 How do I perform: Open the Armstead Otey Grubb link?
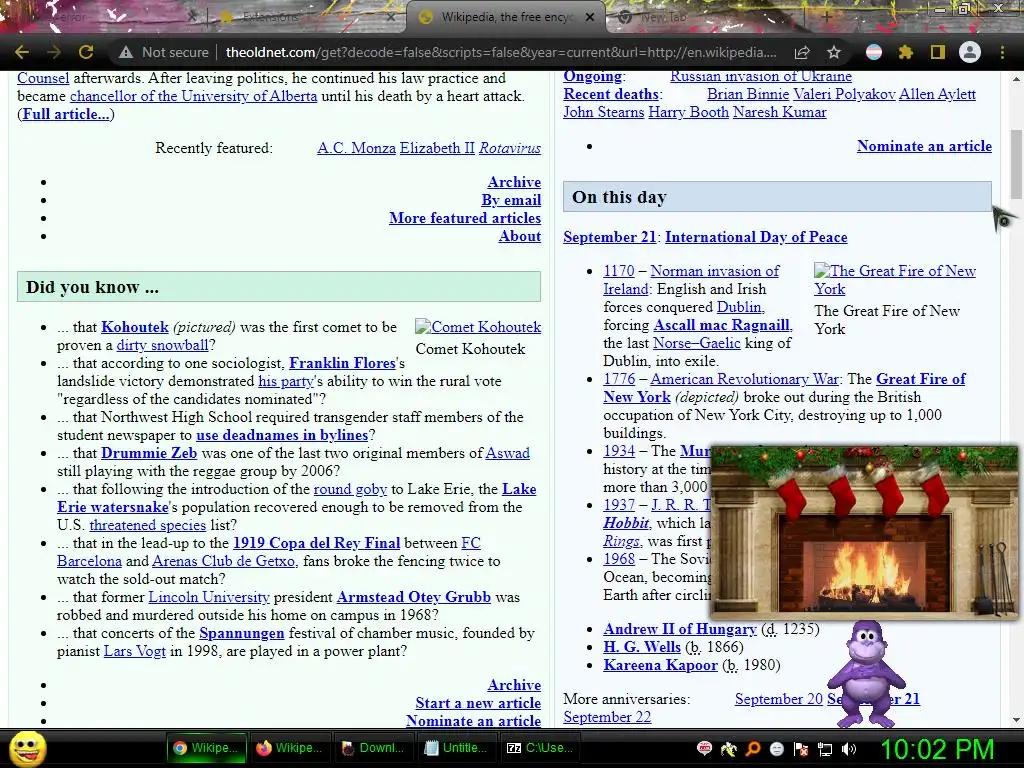click(413, 597)
